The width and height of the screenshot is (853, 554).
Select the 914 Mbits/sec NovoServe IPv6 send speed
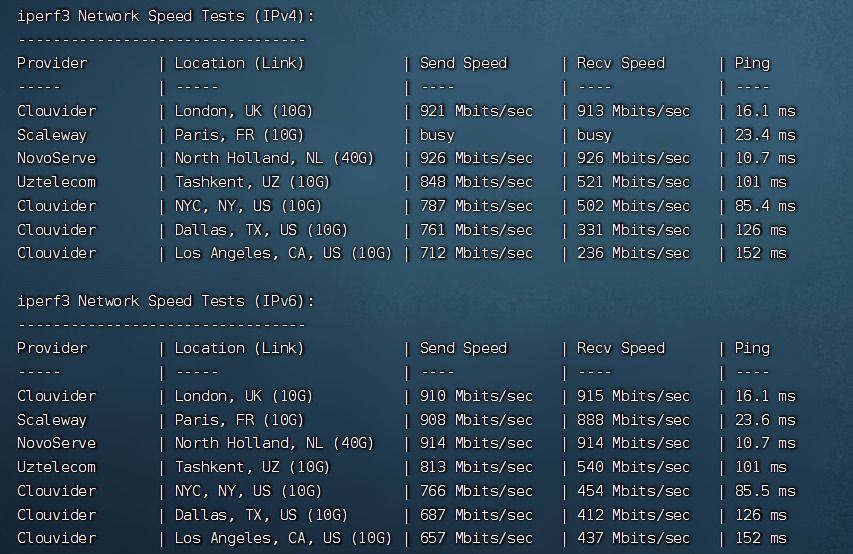[476, 444]
